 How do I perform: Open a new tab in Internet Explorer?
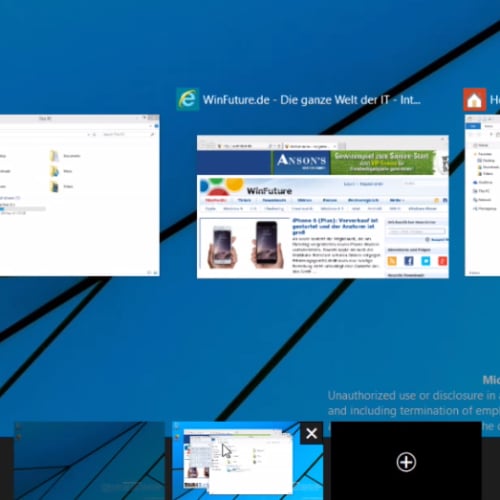(x=342, y=146)
